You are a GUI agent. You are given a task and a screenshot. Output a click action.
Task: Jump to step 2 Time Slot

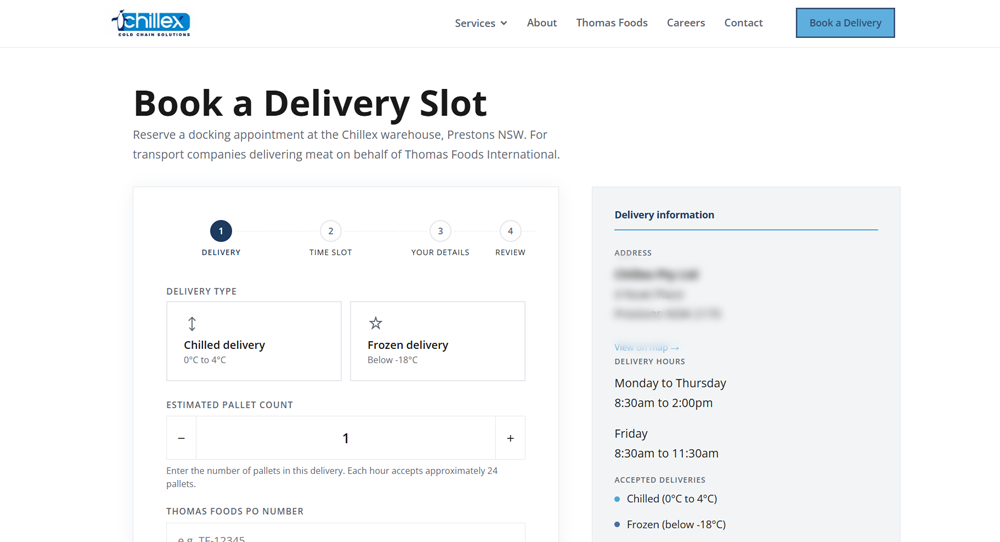point(330,231)
